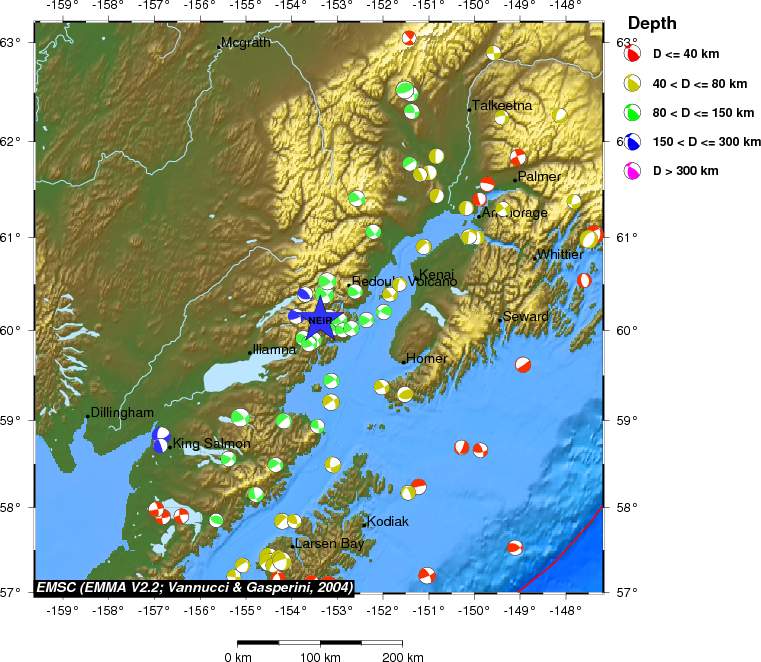Click the yellow beachball southwest of Homer
Image resolution: width=761 pixels, height=662 pixels.
381,386
